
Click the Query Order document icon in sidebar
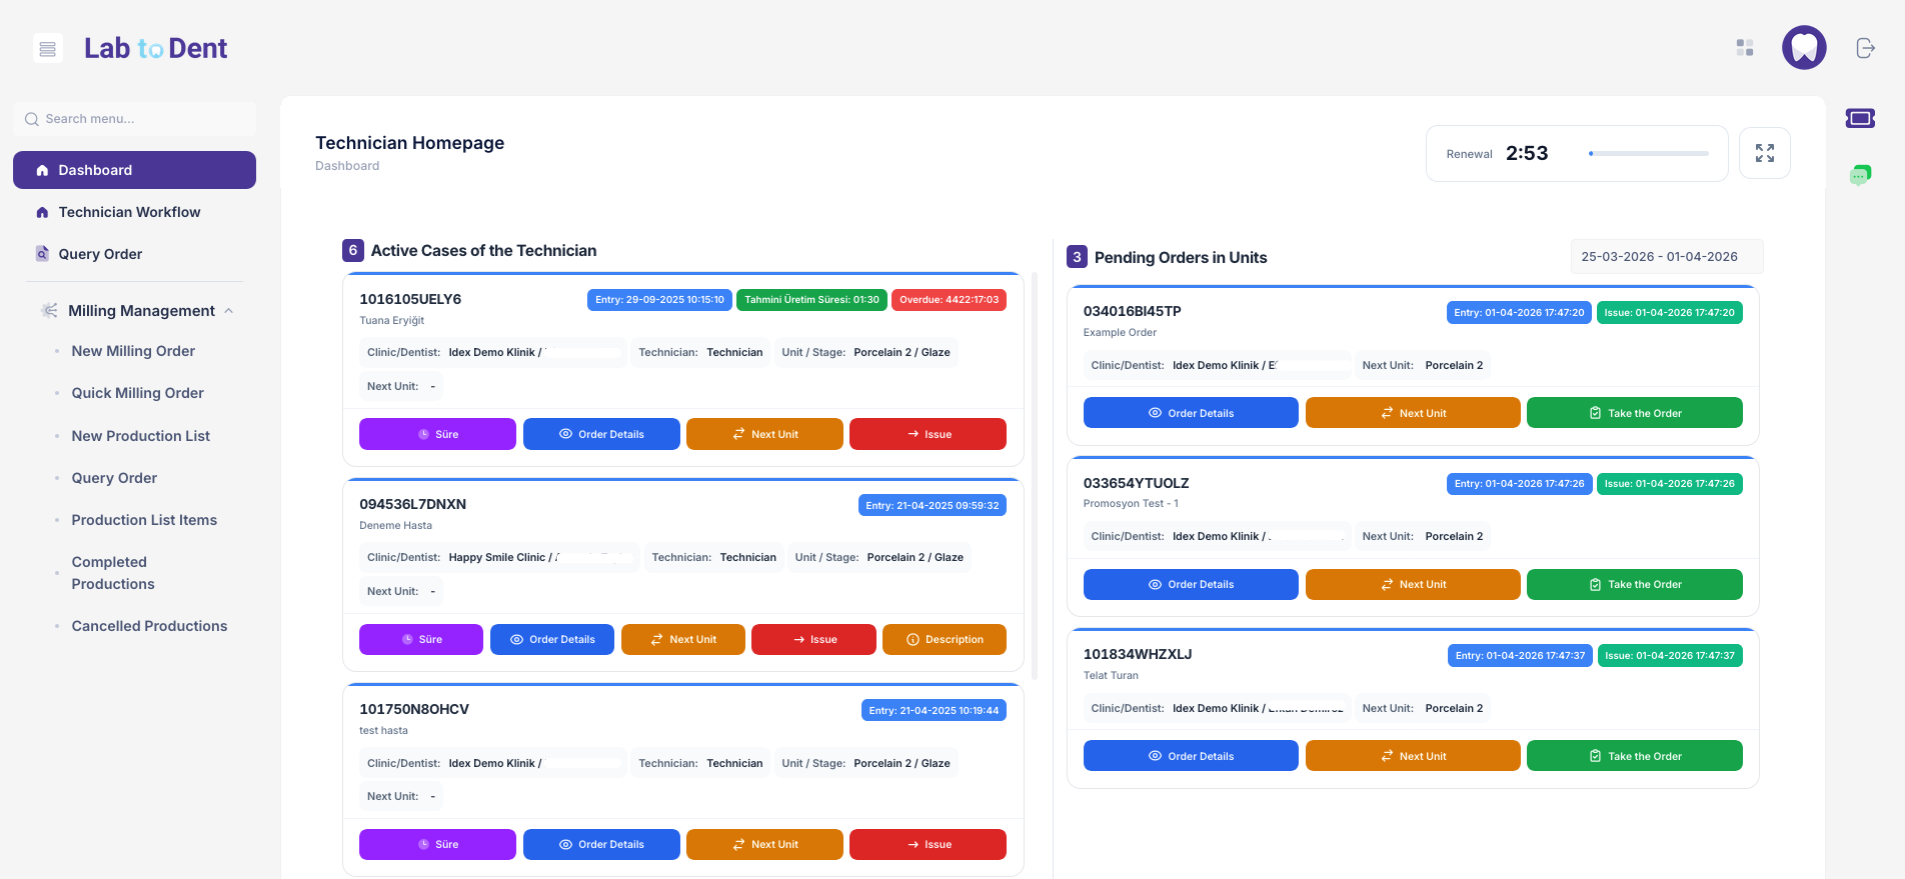pyautogui.click(x=42, y=254)
